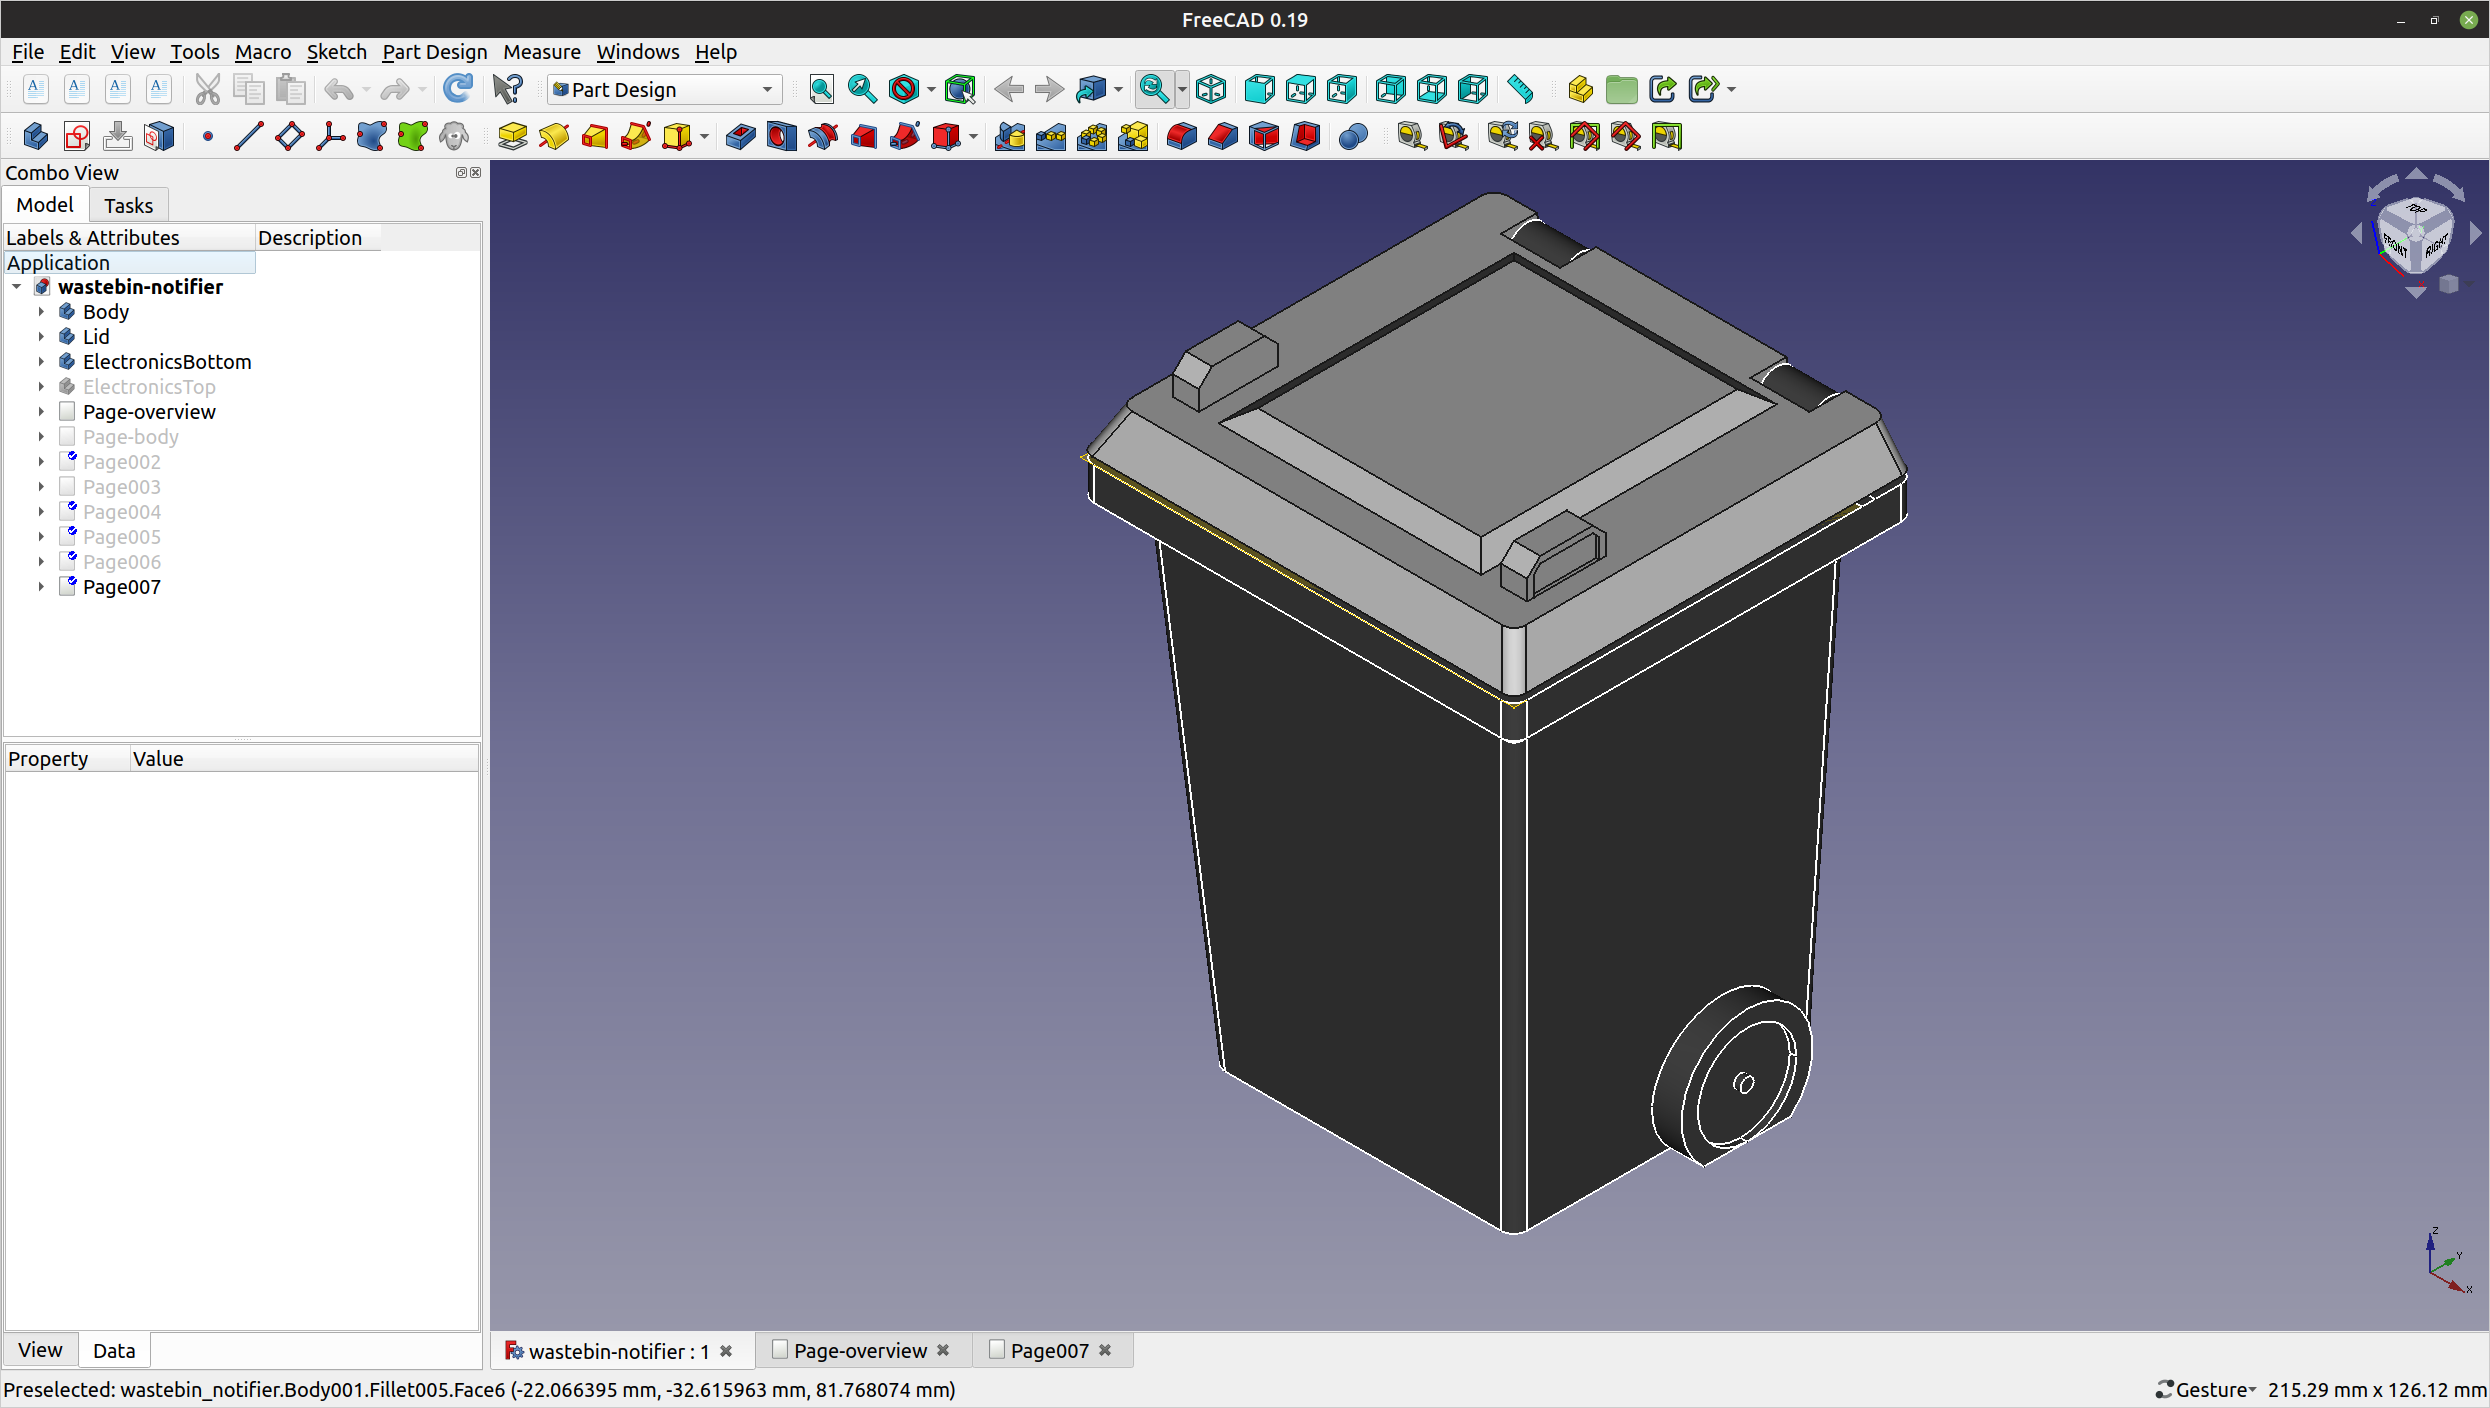Viewport: 2490px width, 1408px height.
Task: Click Fit all in the view toolbar
Action: (821, 89)
